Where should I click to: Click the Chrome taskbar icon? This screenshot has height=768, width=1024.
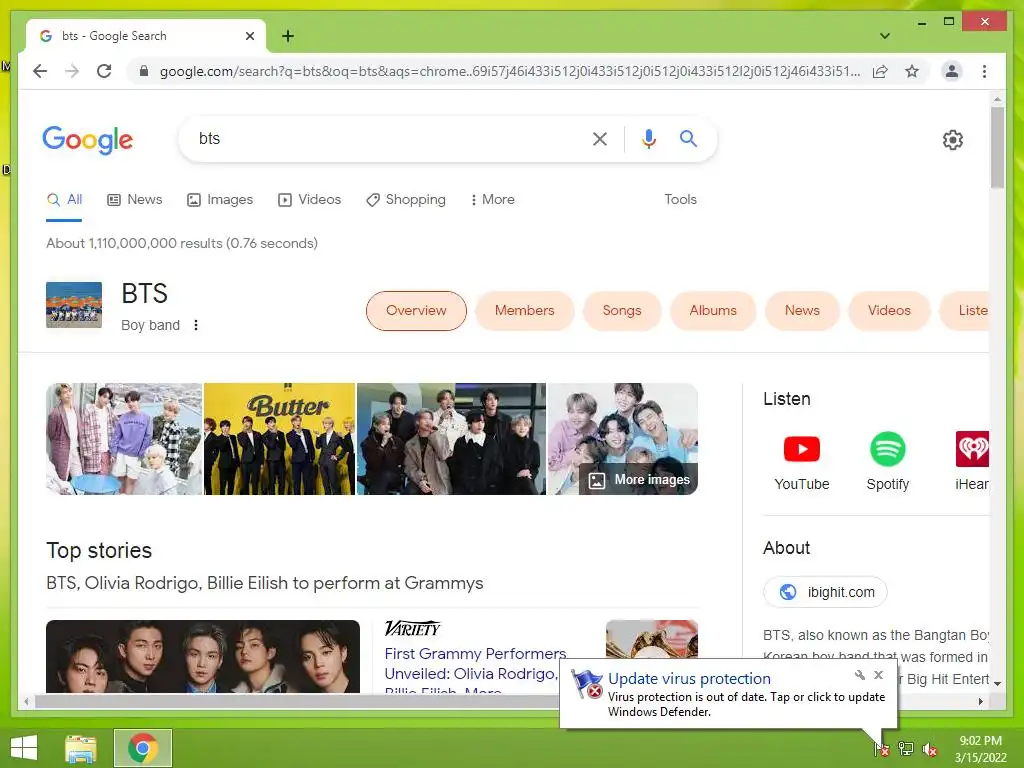coord(143,748)
